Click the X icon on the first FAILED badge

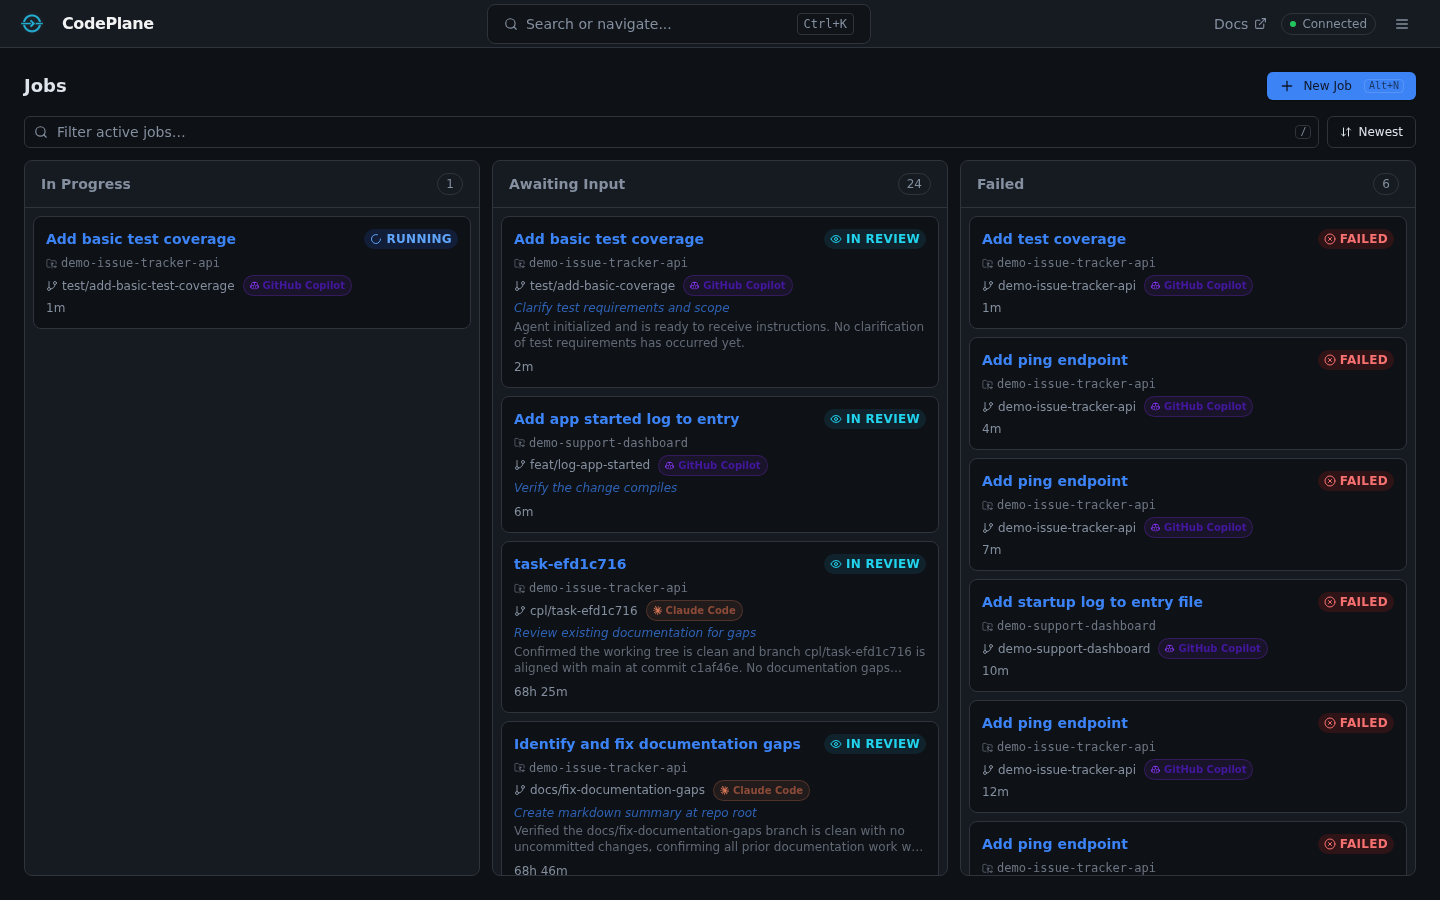point(1330,238)
